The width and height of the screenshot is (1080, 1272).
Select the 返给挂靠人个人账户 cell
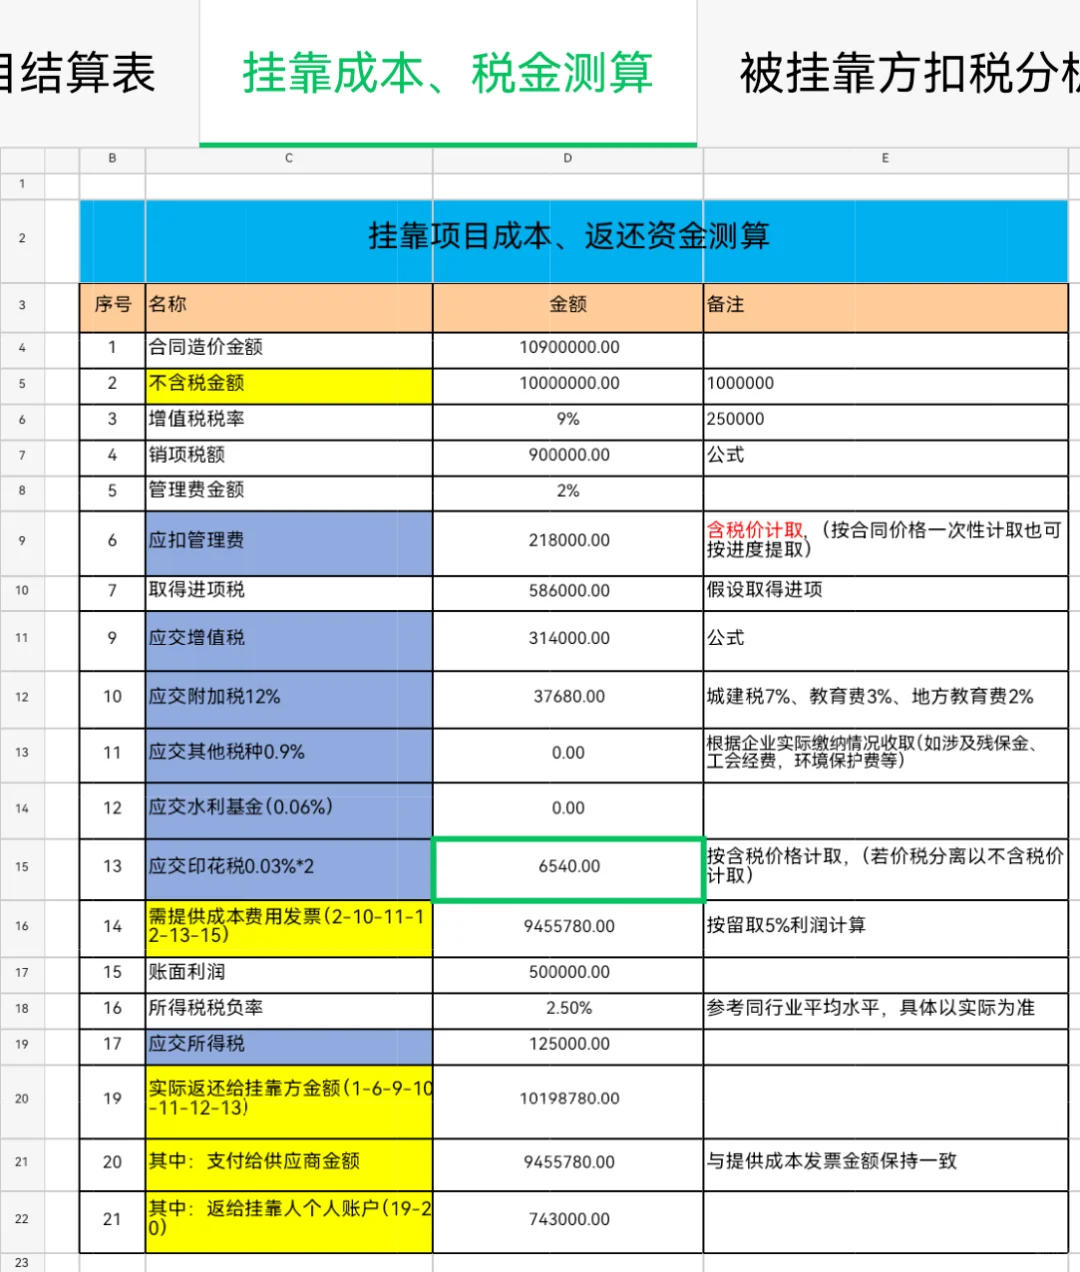289,1220
